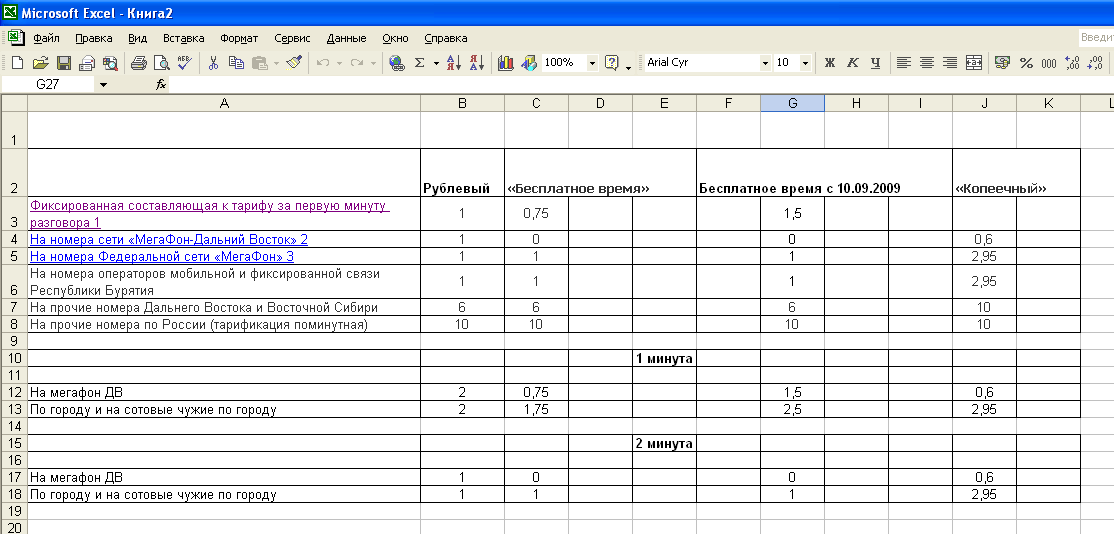Screen dimensions: 1114x534
Task: Toggle bold formatting (Ж)
Action: pos(829,62)
